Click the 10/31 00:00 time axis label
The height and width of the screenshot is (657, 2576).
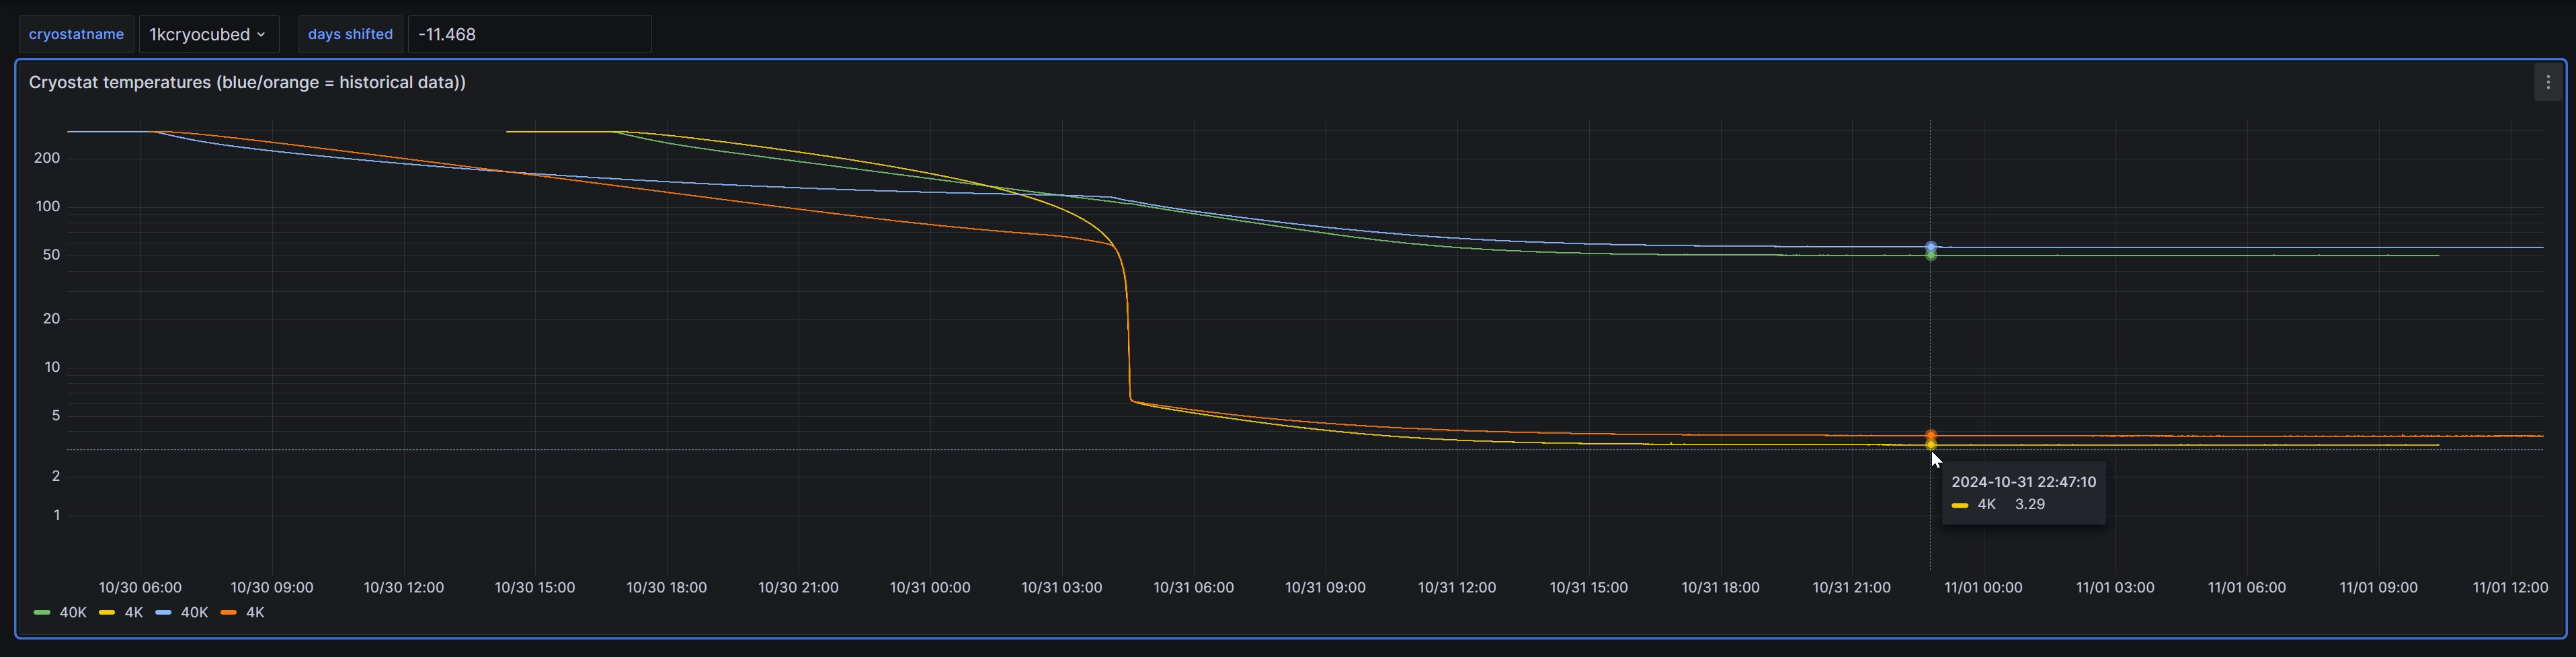click(x=930, y=588)
